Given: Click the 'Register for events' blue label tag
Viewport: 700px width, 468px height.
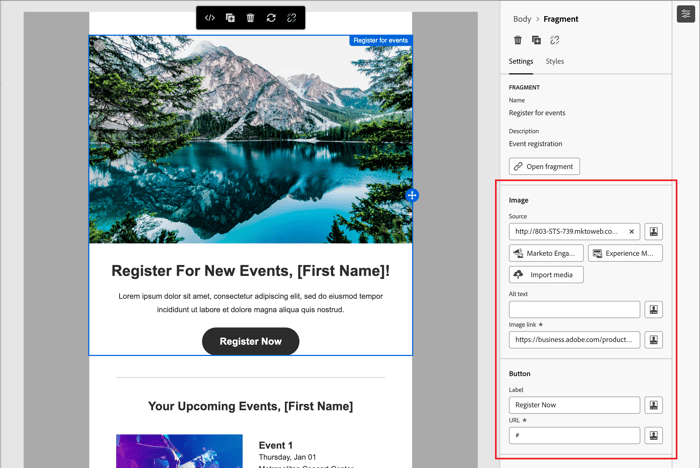Looking at the screenshot, I should (x=380, y=41).
